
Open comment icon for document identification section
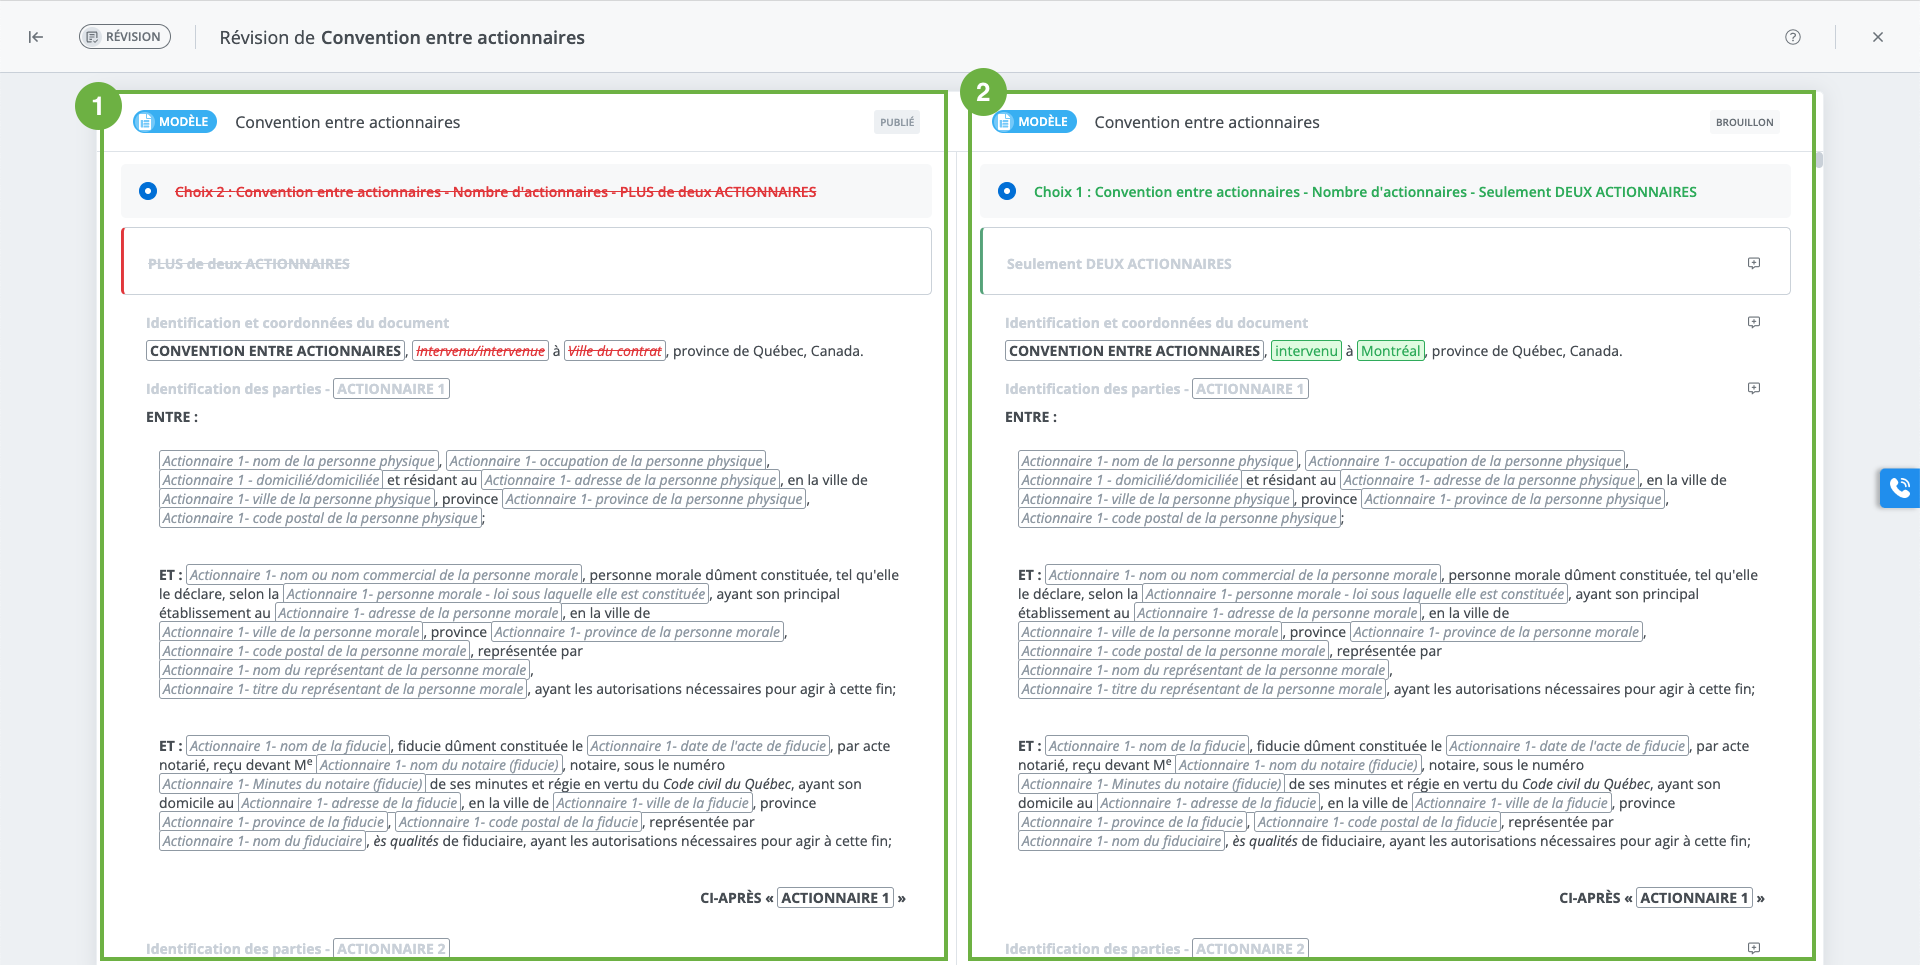coord(1753,322)
